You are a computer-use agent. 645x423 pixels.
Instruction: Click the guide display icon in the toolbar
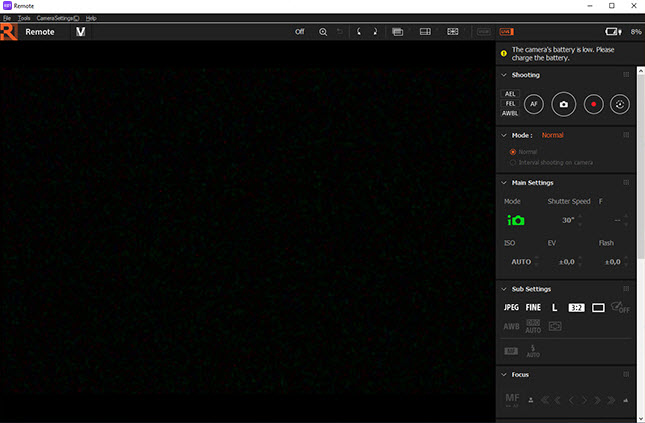425,32
